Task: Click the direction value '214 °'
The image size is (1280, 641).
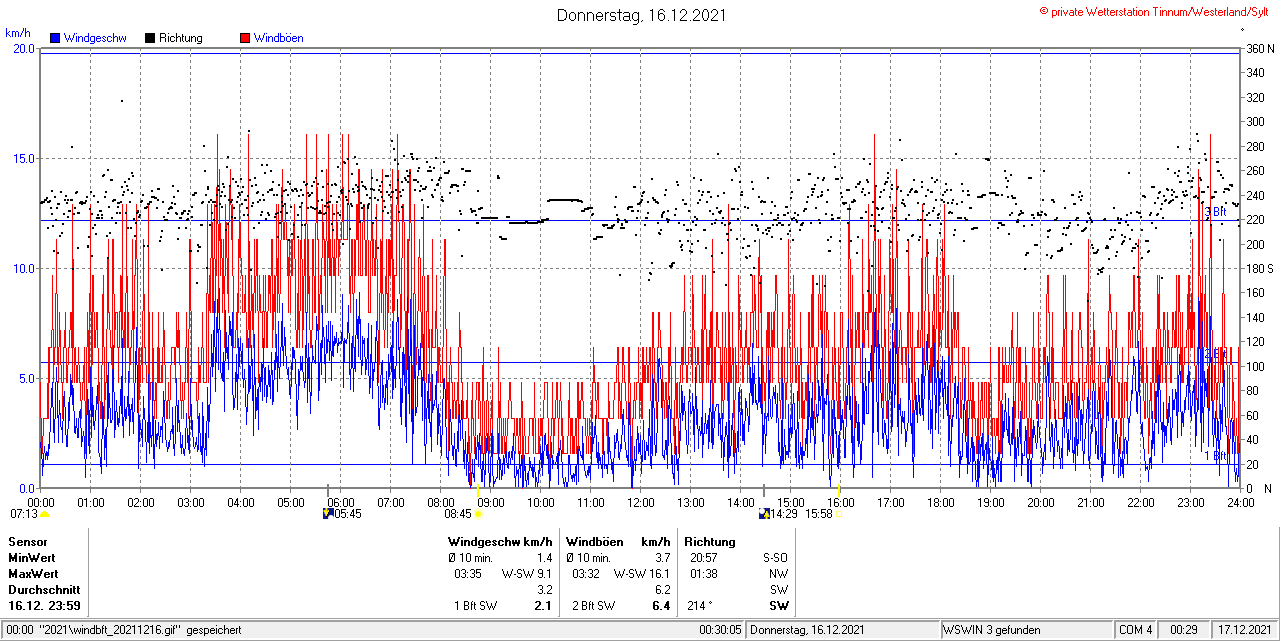Action: (x=702, y=606)
